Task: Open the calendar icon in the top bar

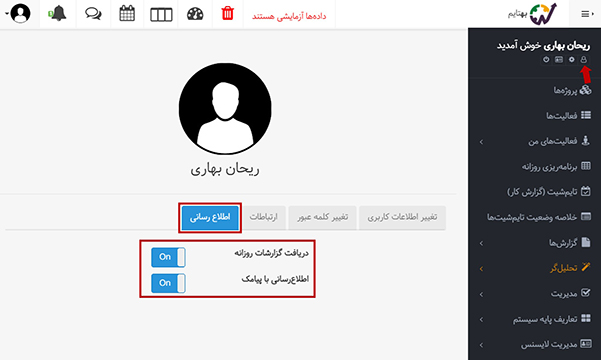Action: [x=127, y=14]
